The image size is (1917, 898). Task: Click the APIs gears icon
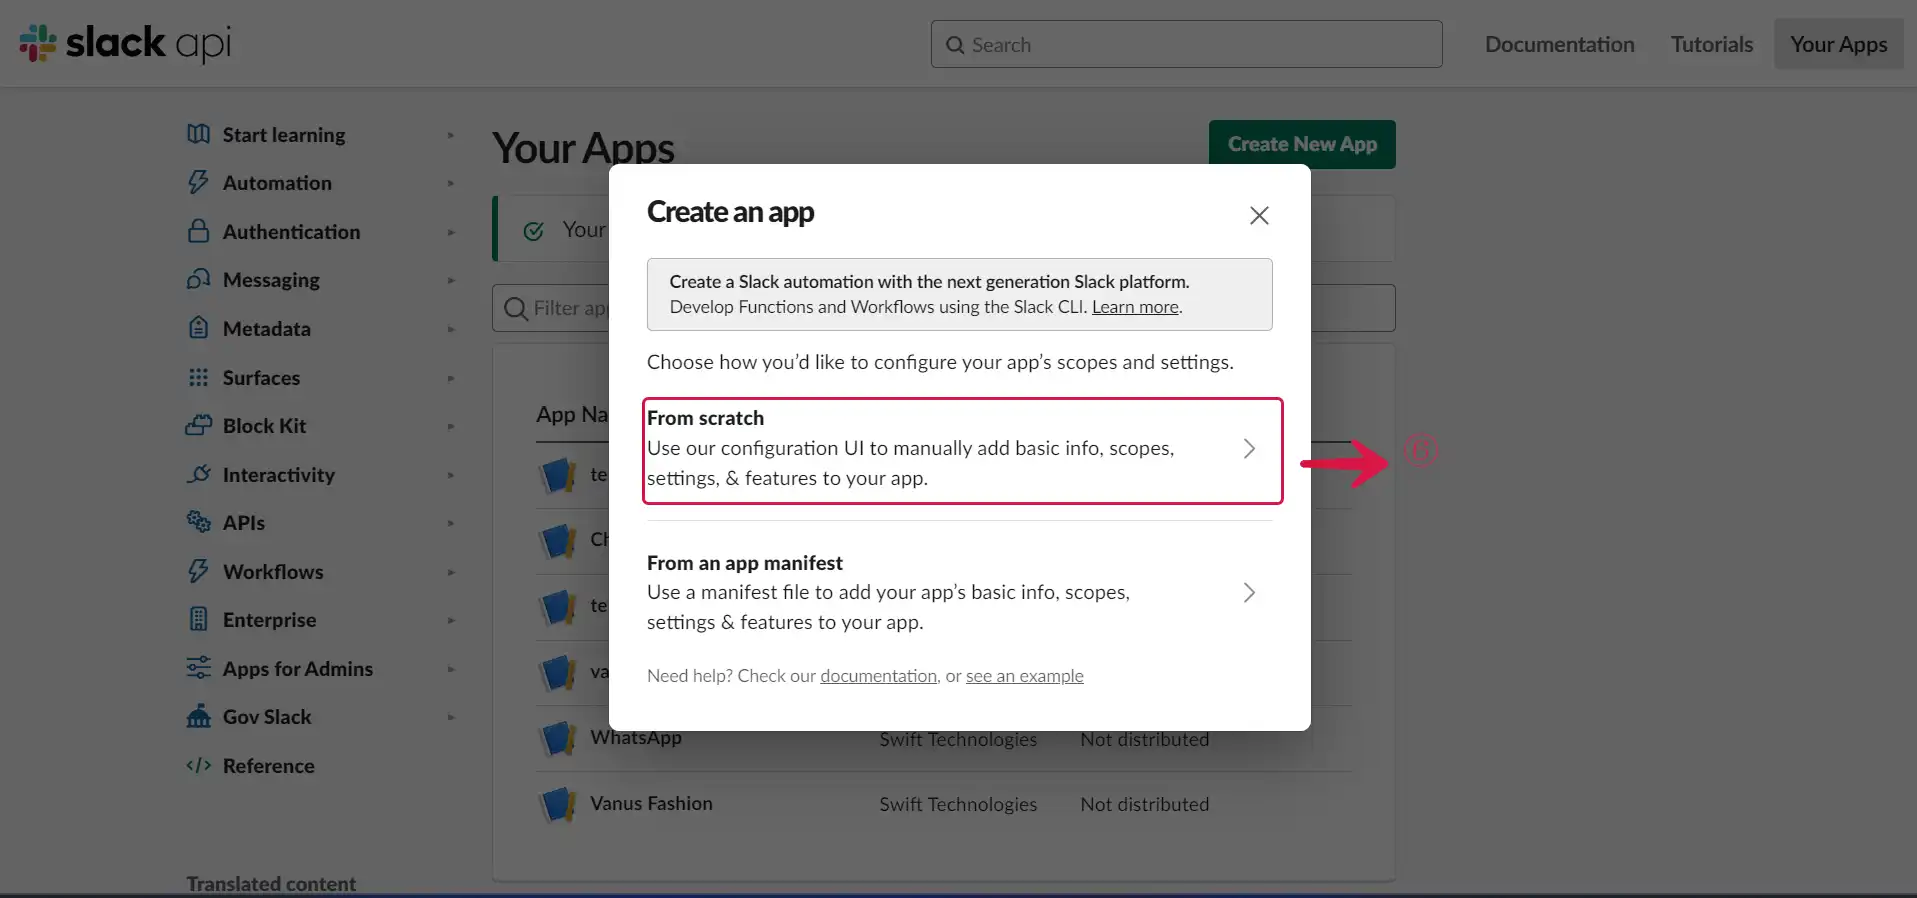tap(198, 522)
